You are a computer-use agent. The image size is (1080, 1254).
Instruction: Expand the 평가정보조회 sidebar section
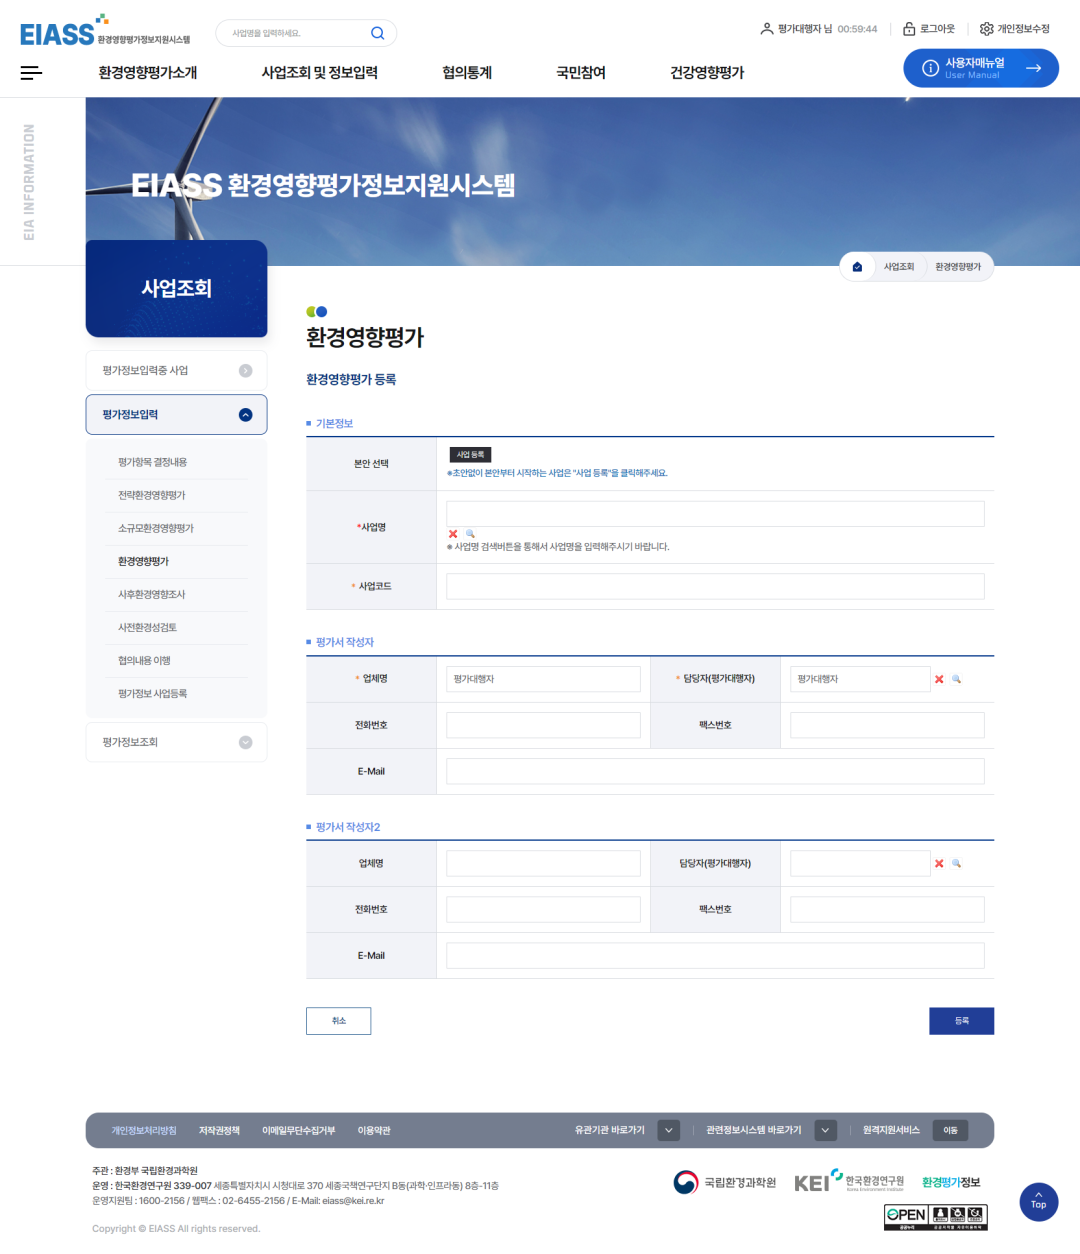pyautogui.click(x=245, y=742)
